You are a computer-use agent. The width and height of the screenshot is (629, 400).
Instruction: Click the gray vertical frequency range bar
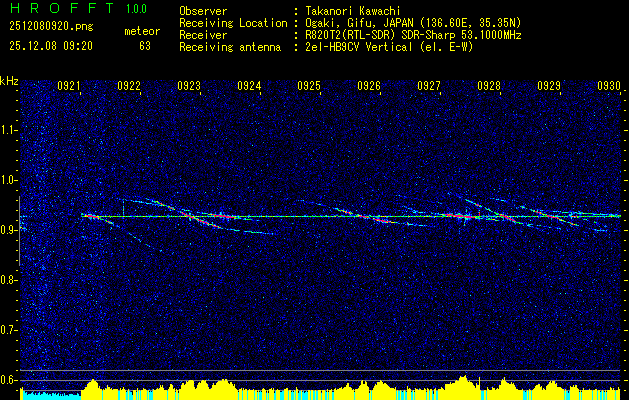[20, 231]
